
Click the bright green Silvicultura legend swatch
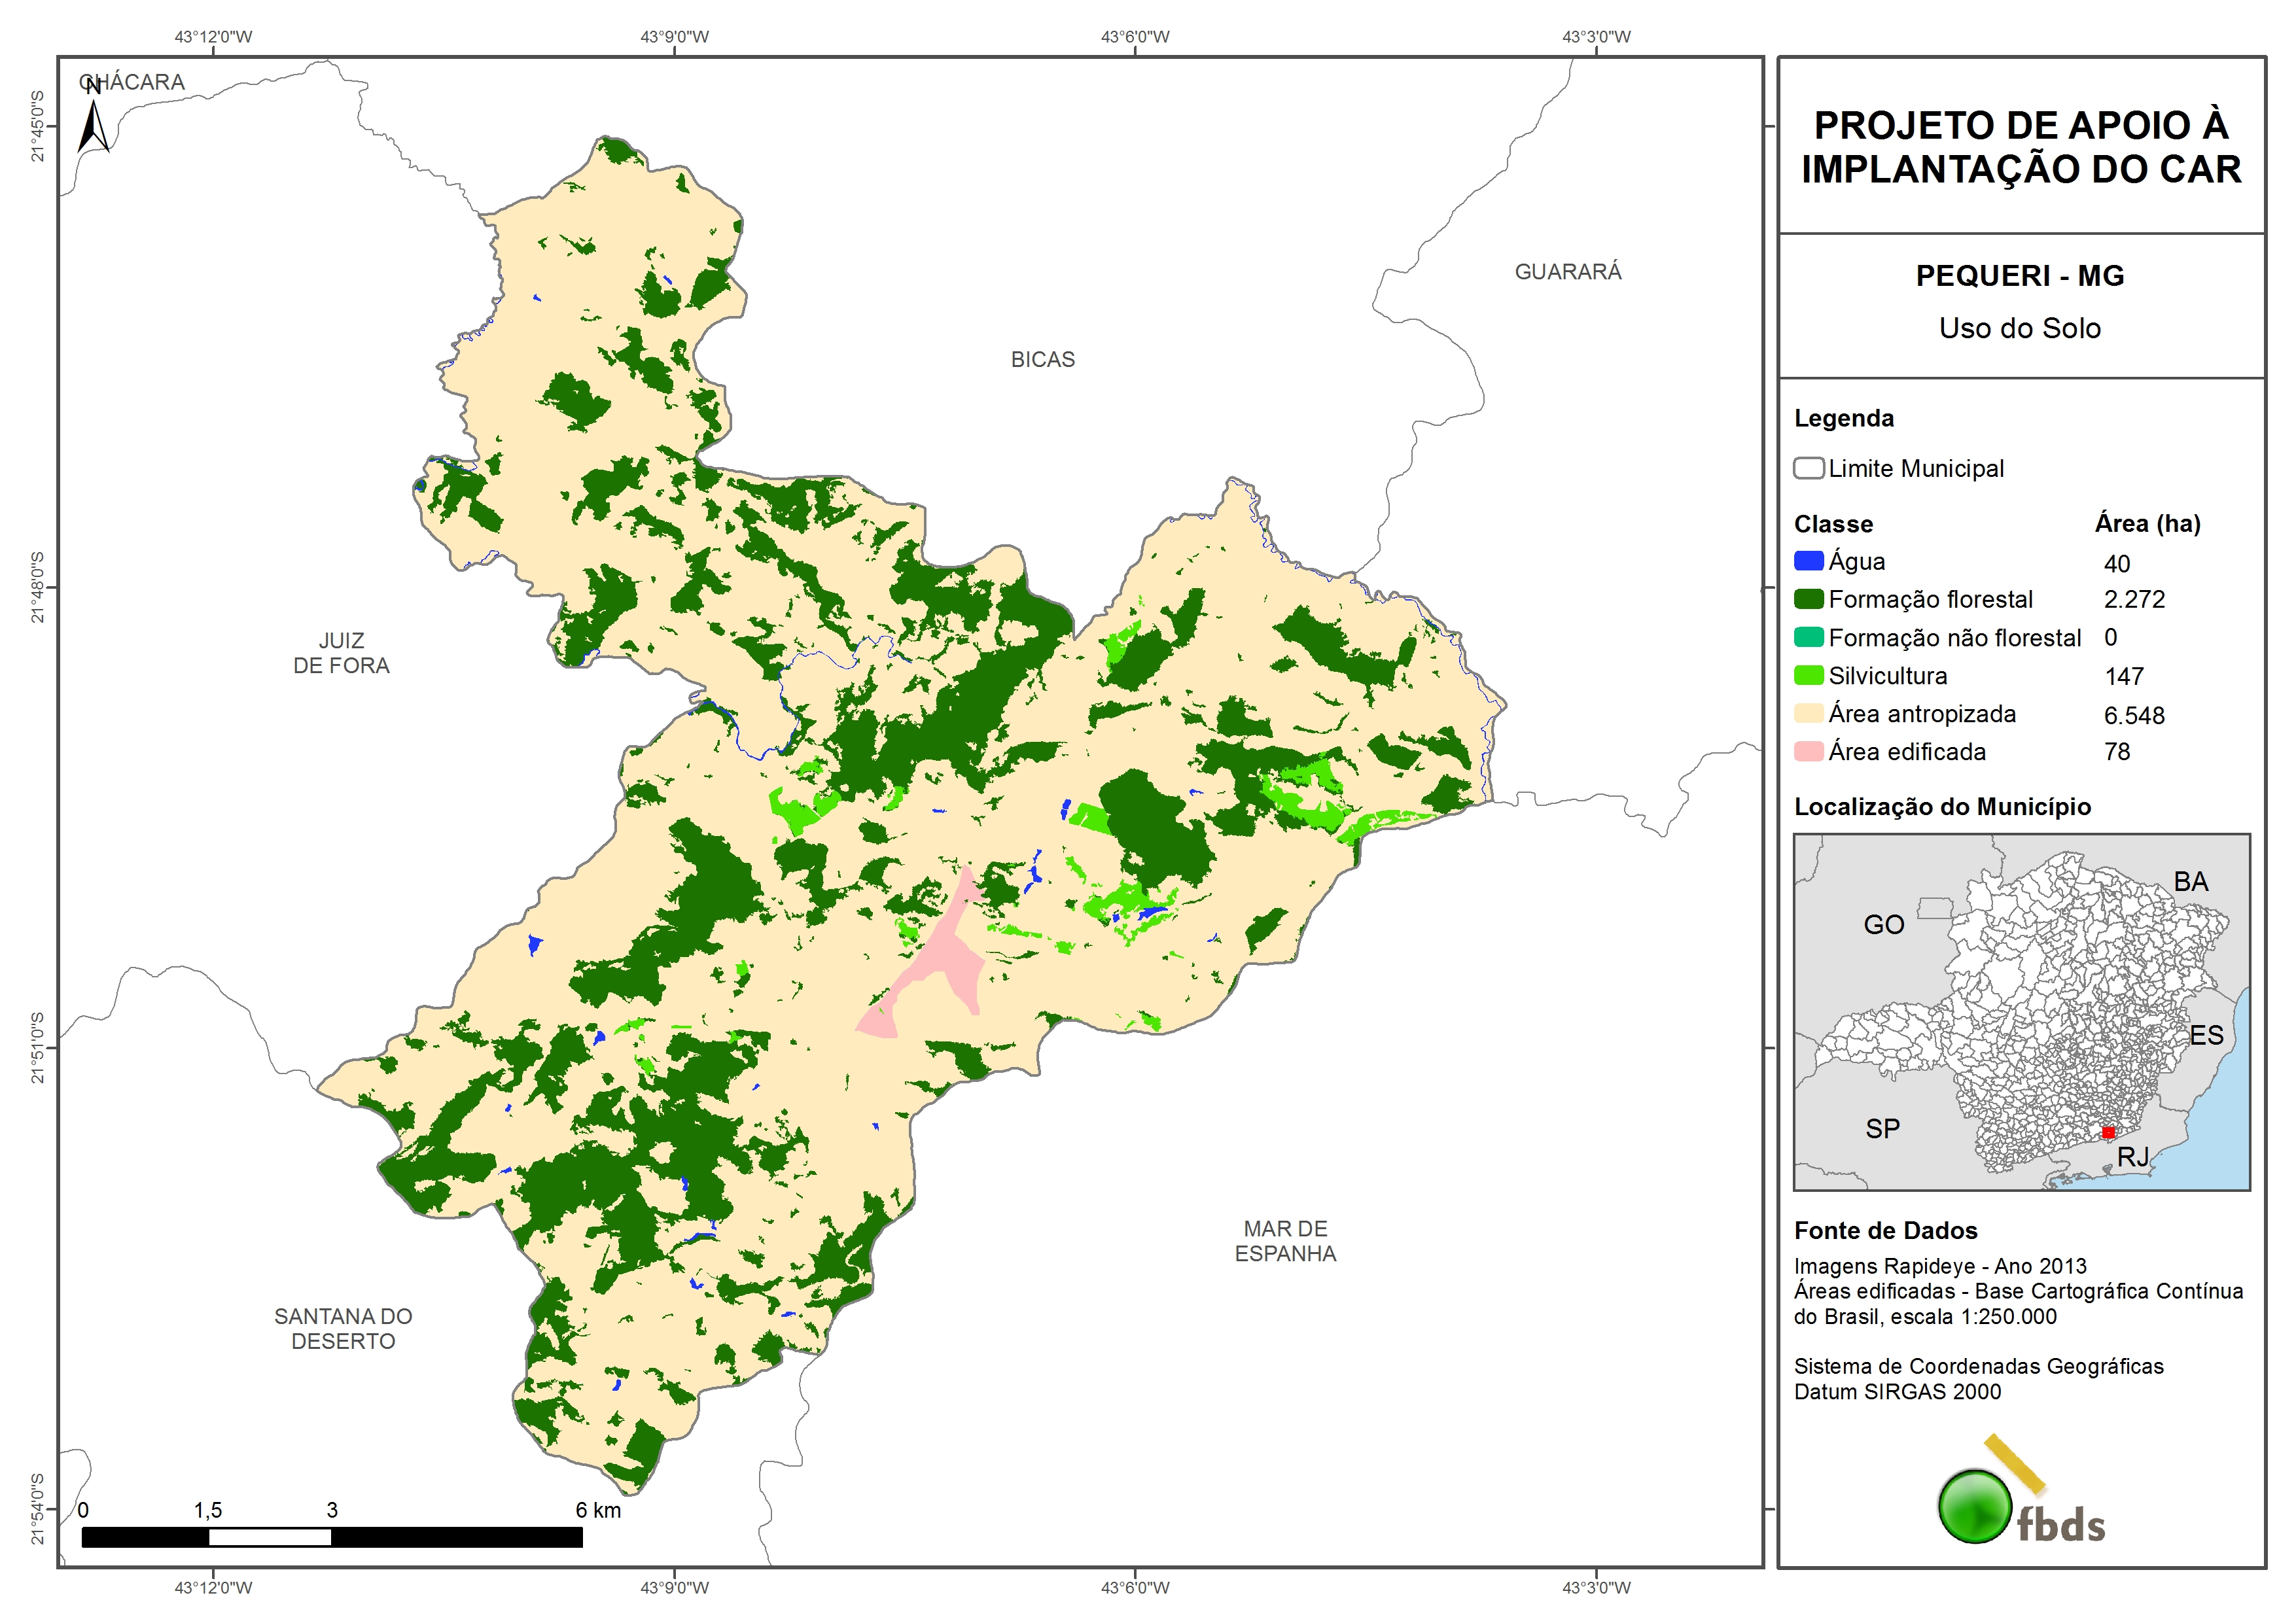point(1808,675)
